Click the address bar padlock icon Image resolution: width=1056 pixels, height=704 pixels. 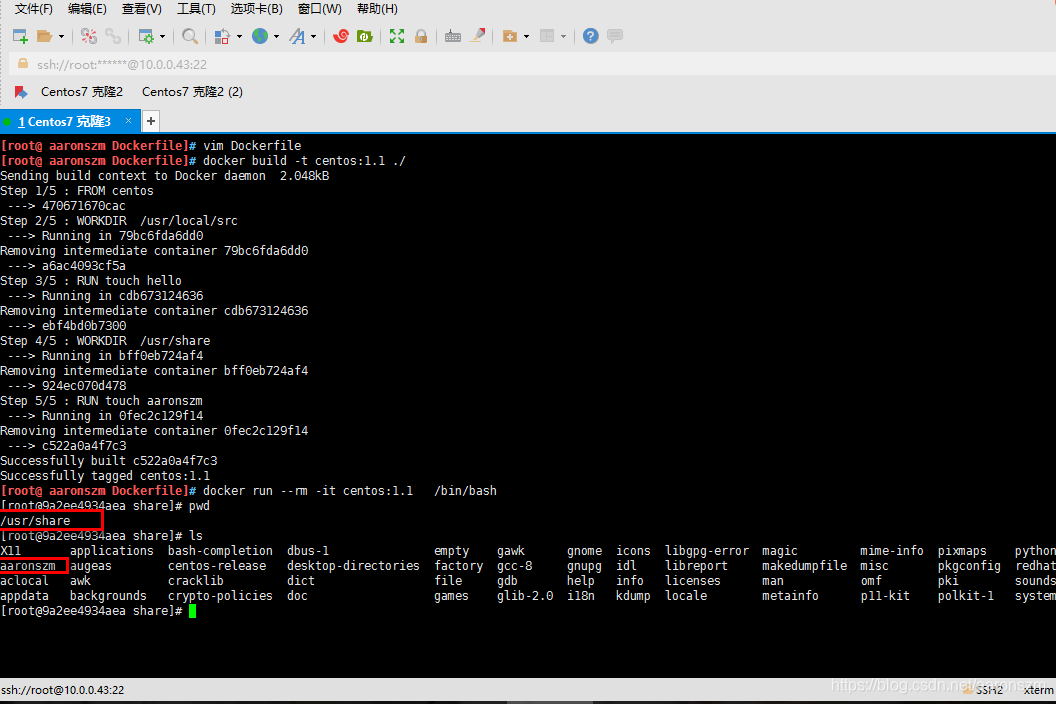(23, 64)
